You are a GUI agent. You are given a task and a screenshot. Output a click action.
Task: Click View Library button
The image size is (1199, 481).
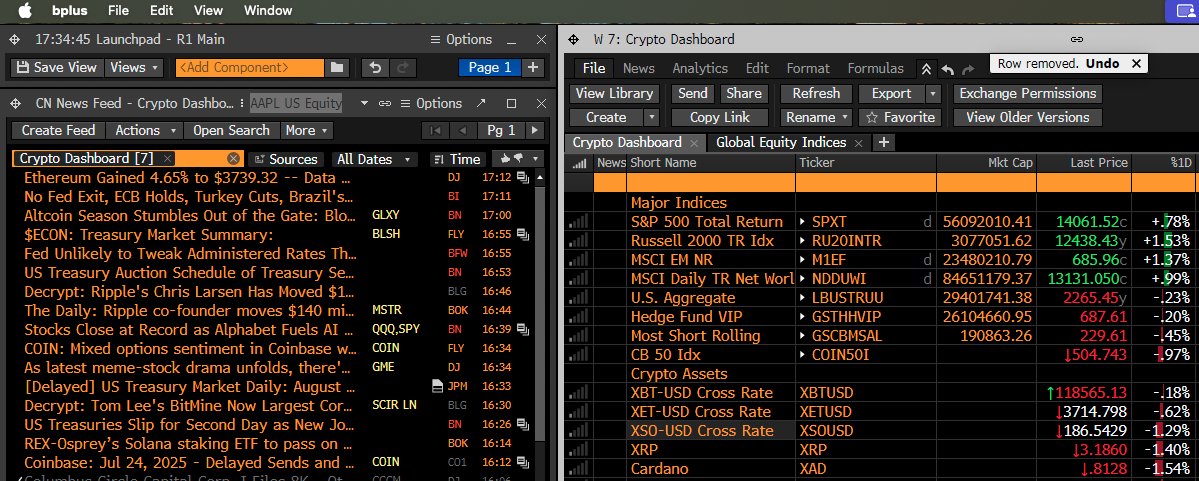614,93
